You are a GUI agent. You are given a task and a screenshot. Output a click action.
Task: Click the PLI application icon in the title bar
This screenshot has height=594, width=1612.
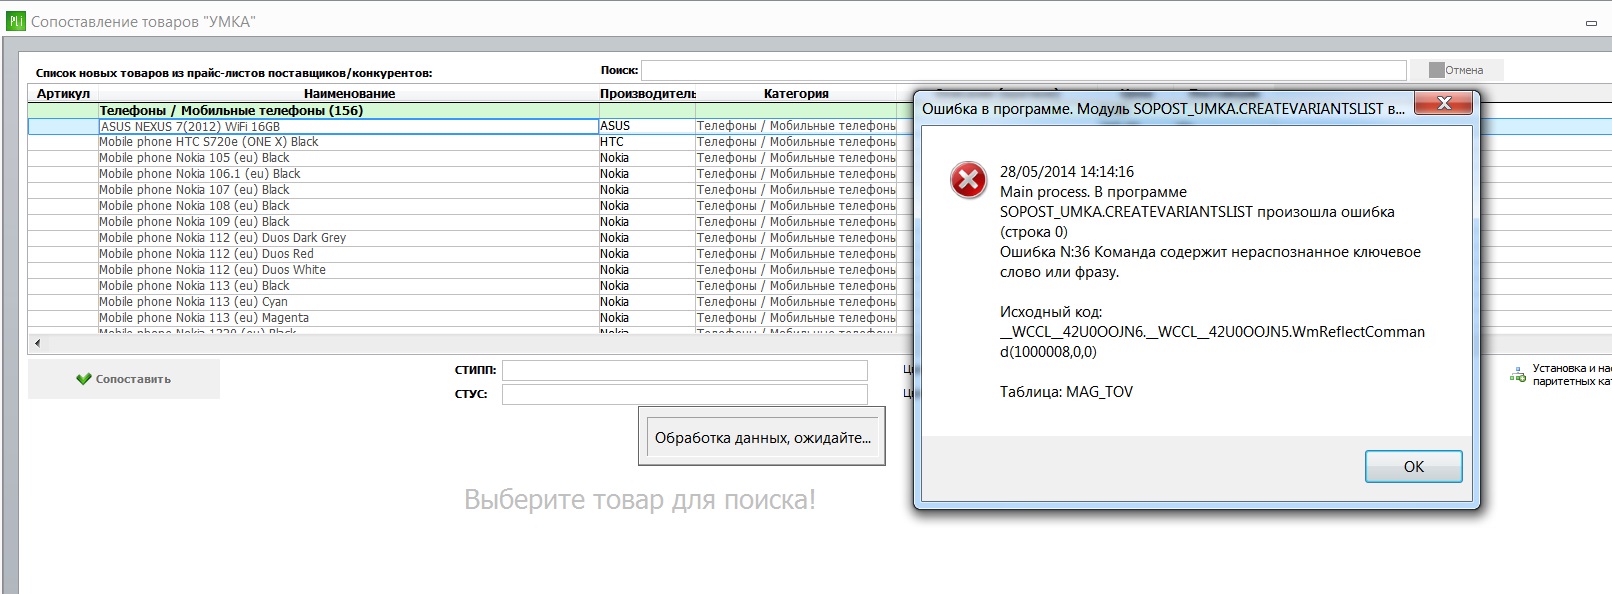click(x=15, y=21)
